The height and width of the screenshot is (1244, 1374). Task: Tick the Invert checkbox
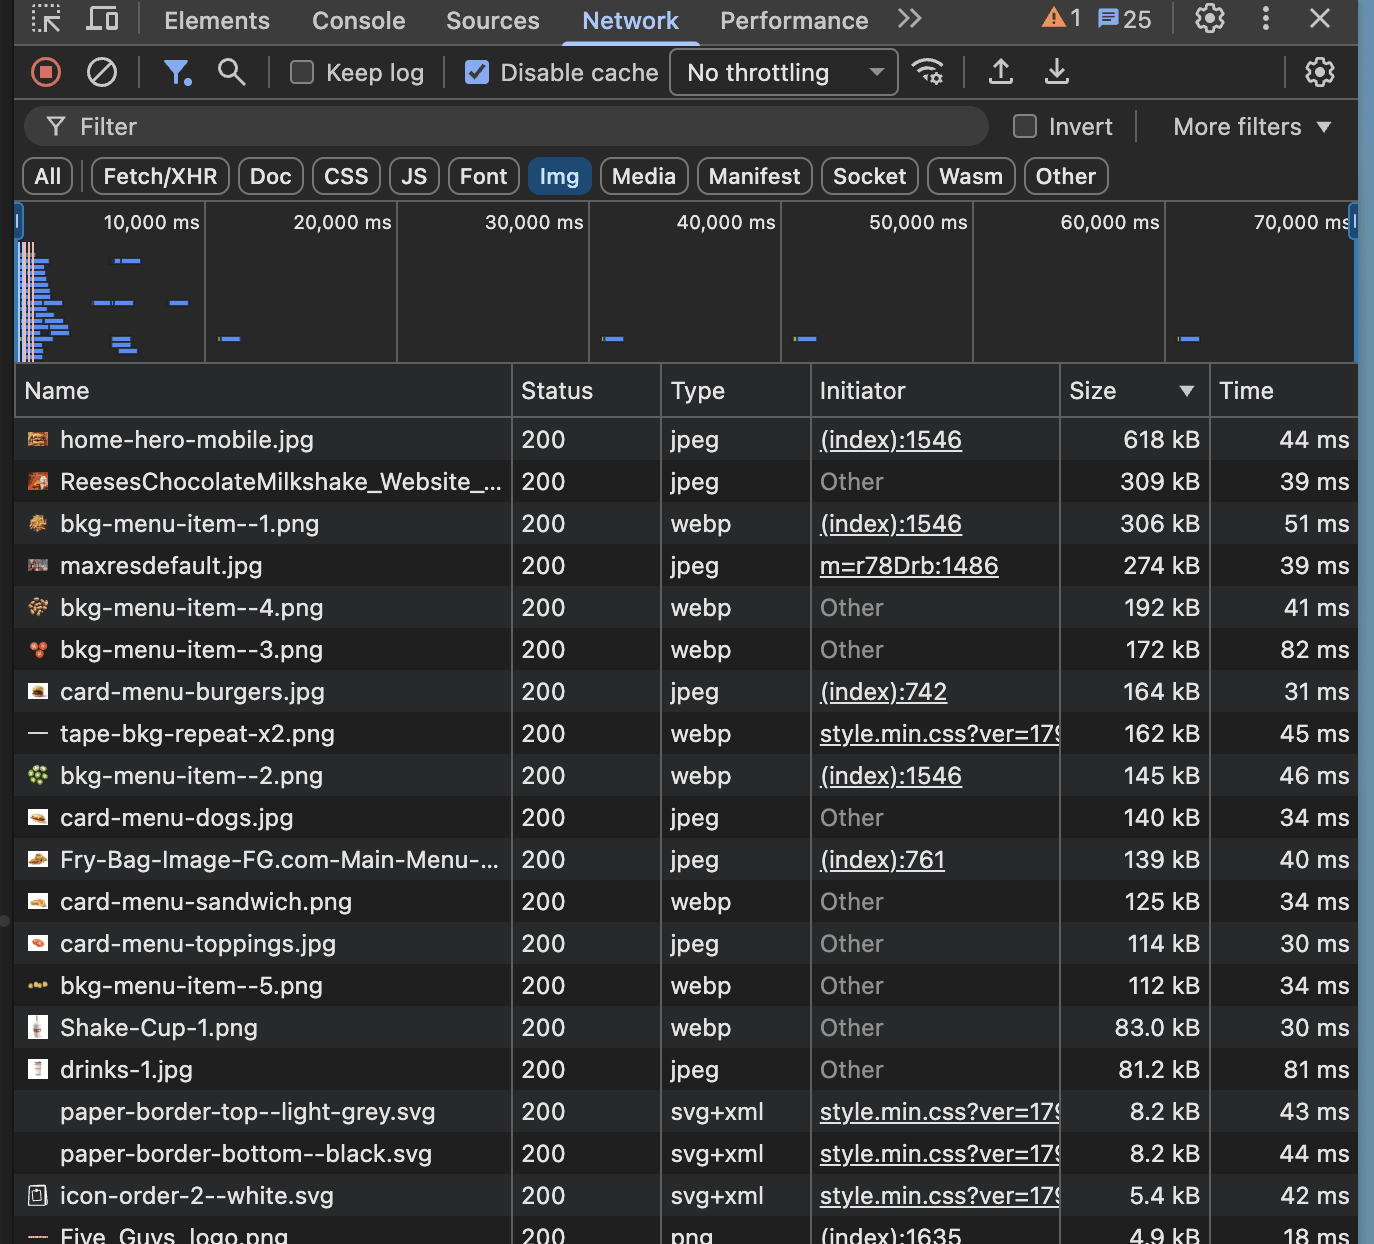1025,126
